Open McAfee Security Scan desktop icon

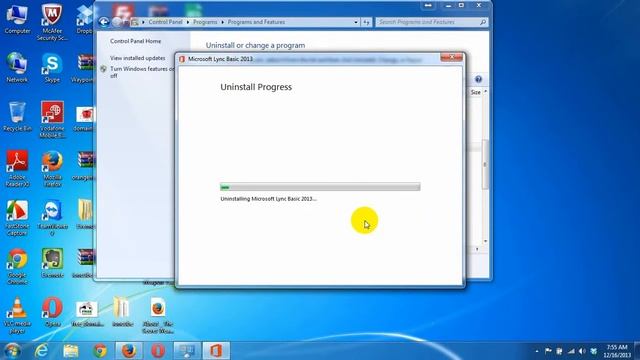tap(52, 22)
